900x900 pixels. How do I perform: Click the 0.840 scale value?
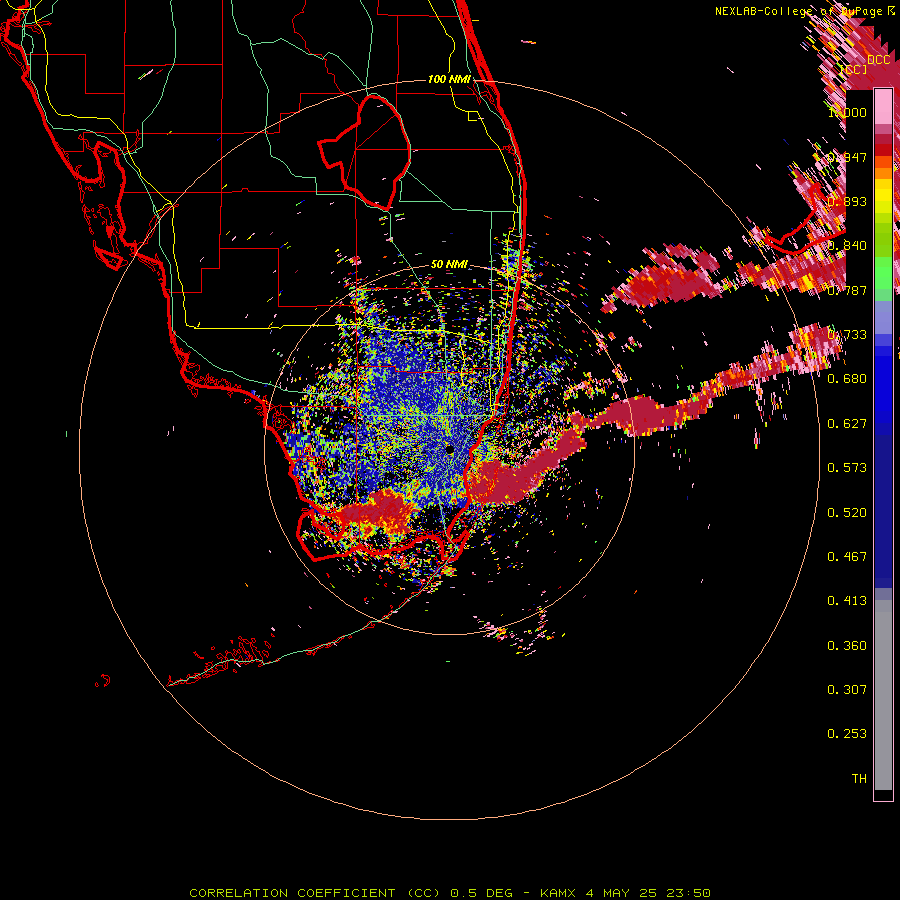(x=847, y=246)
